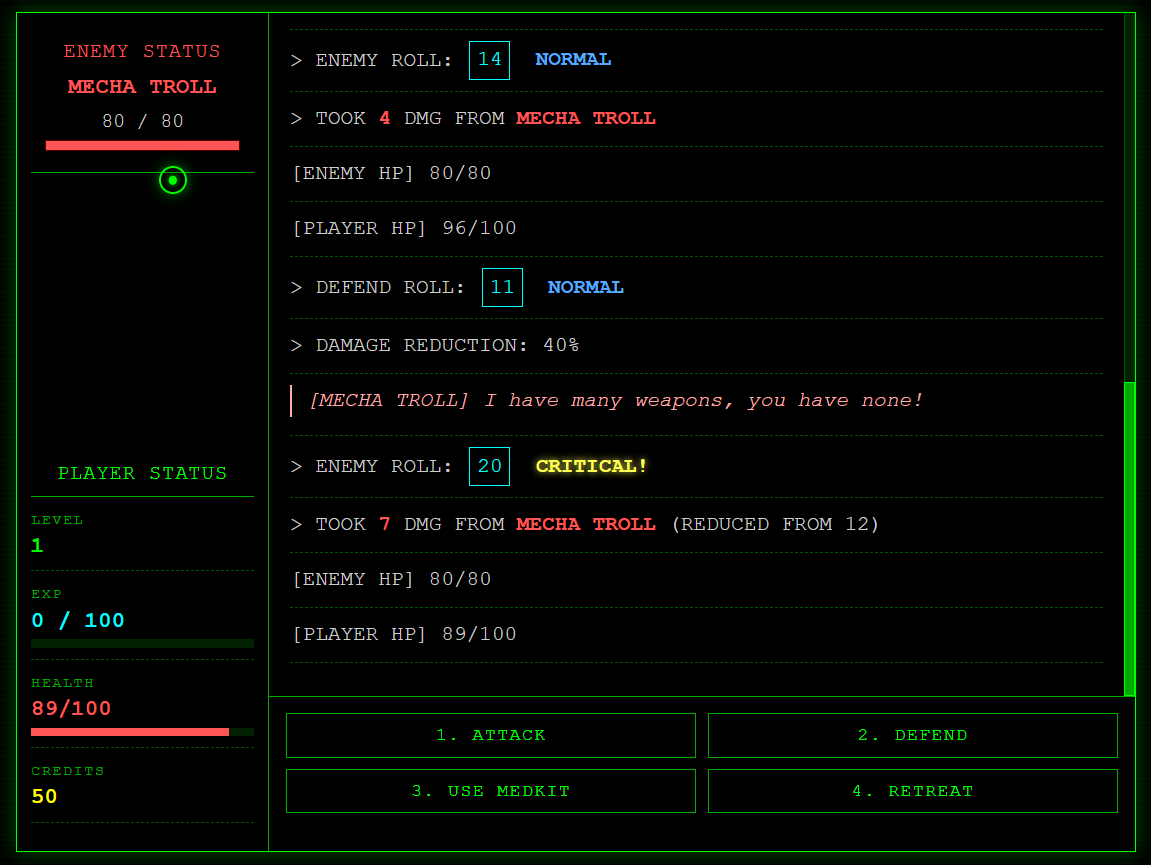
Task: Click the ENEMY STATUS heading
Action: 142,51
